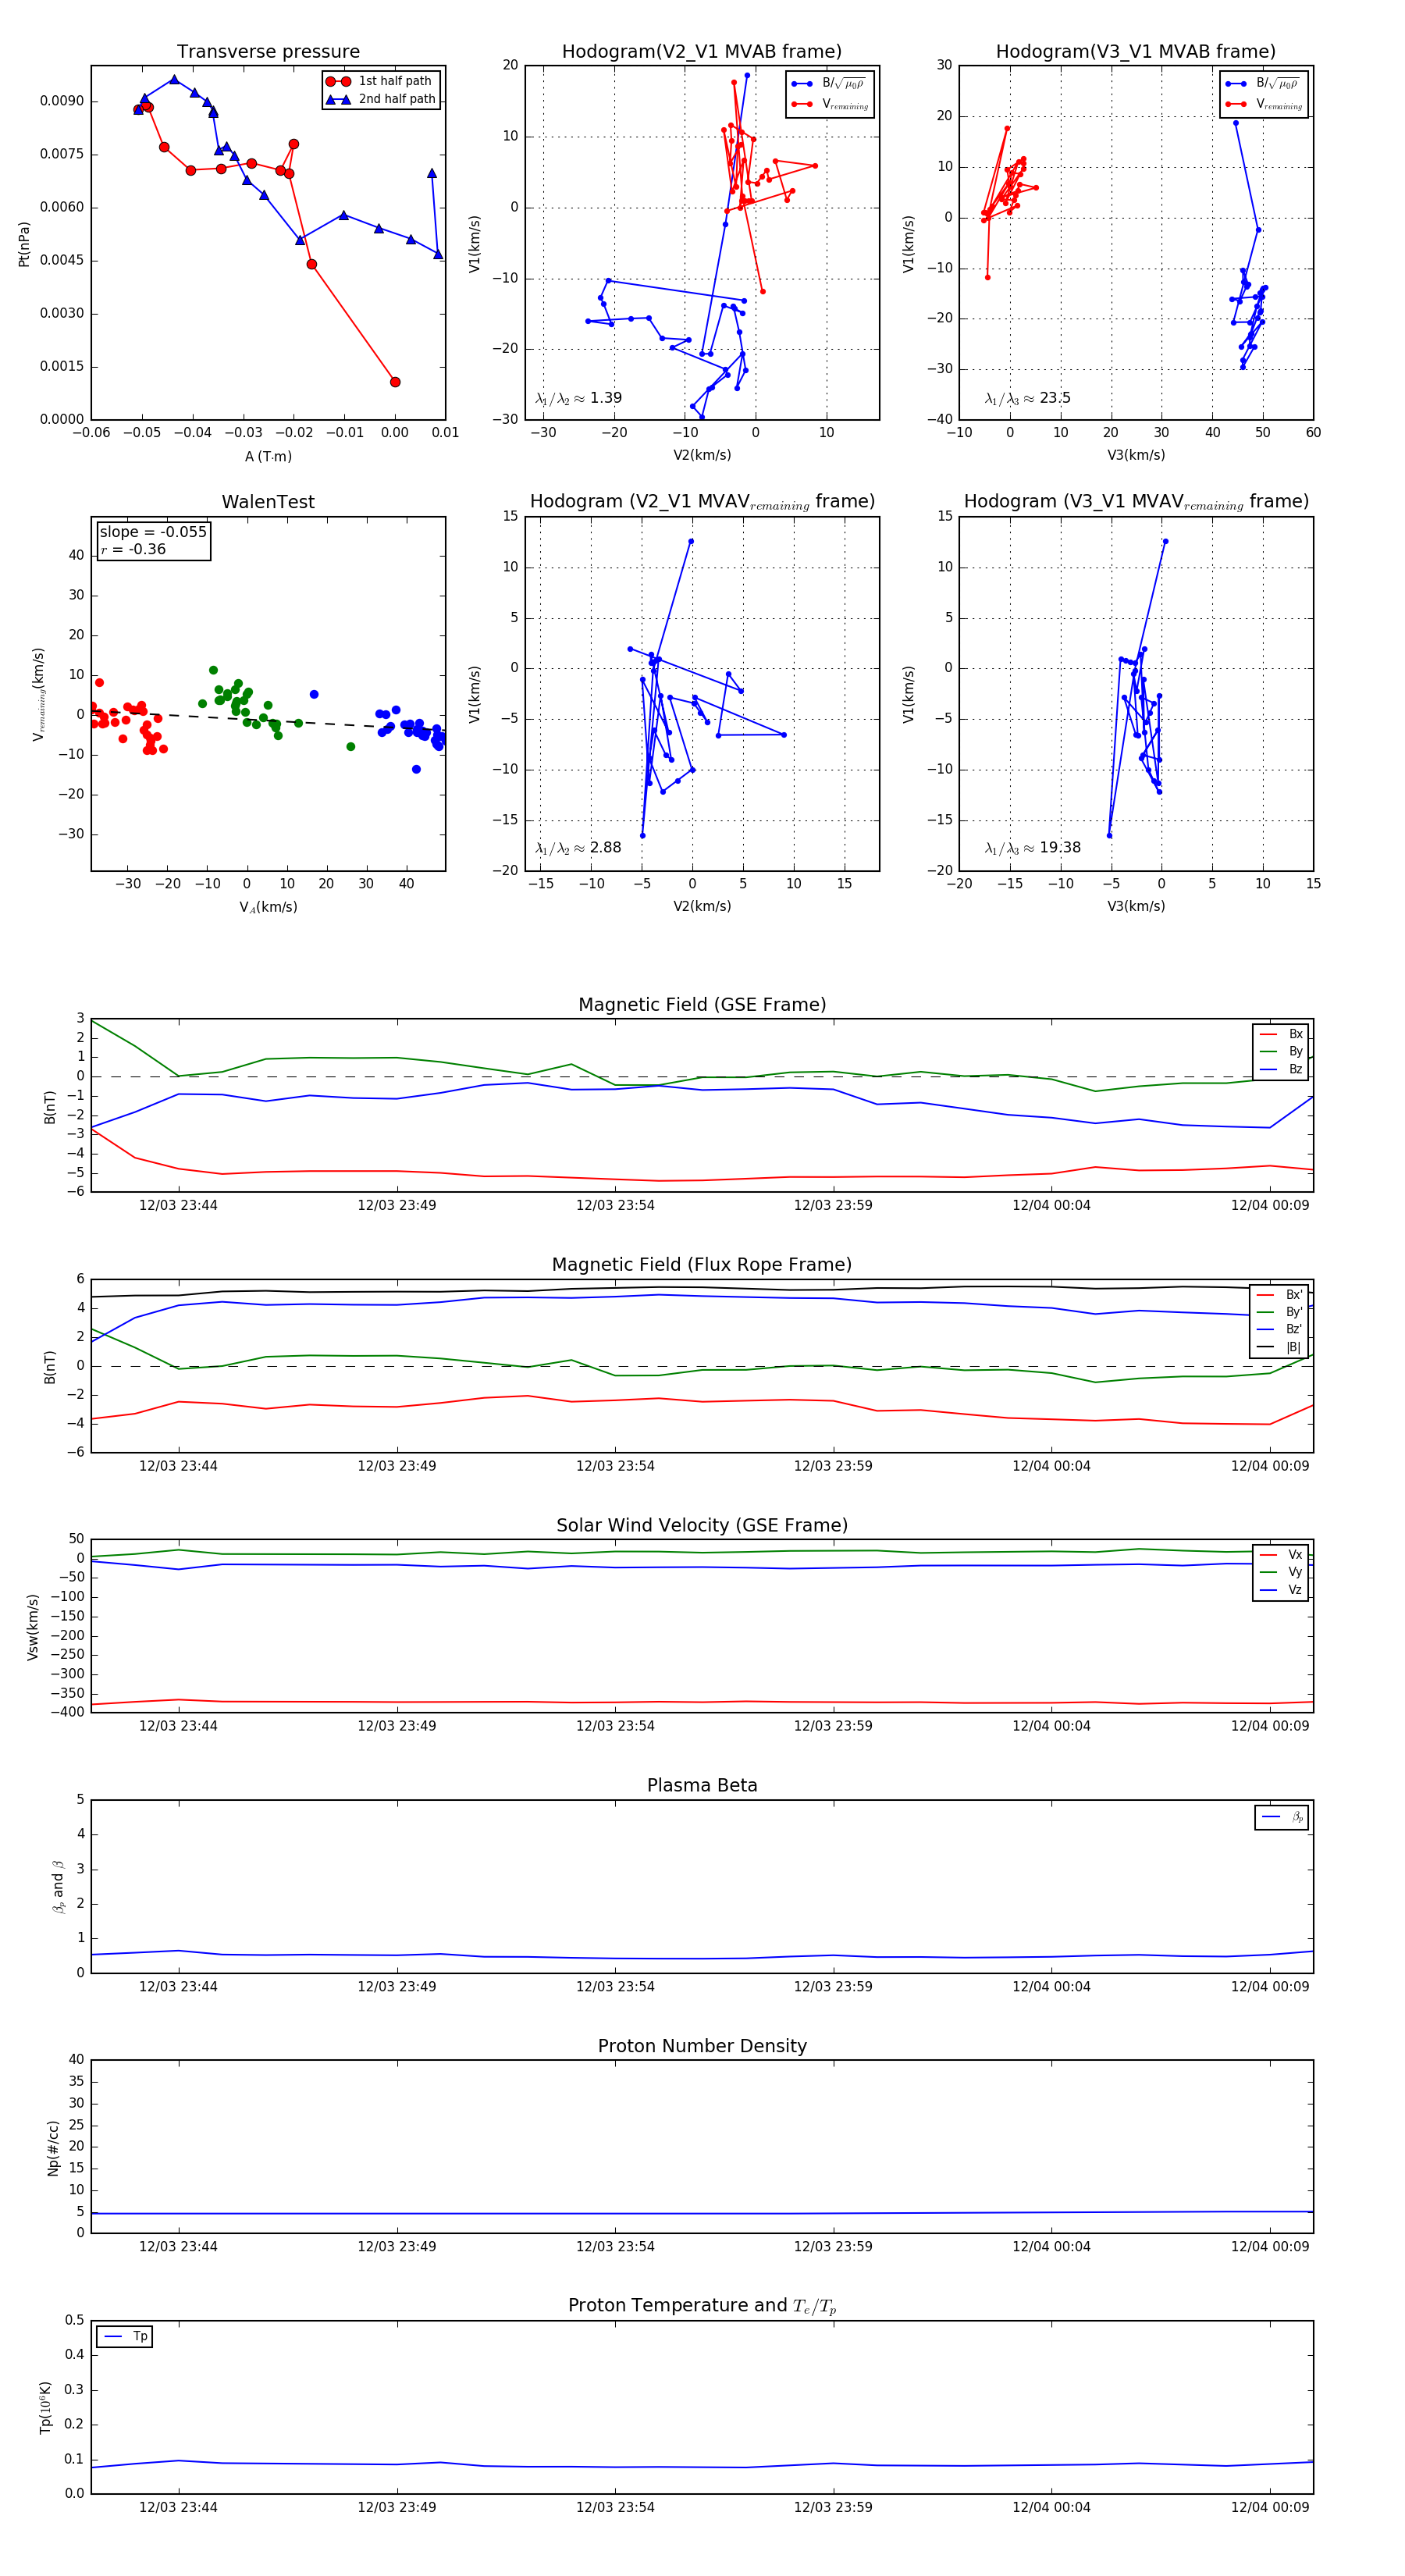Image resolution: width=1405 pixels, height=2576 pixels.
Task: Click the "slope = -0.055" annotation
Action: [153, 532]
